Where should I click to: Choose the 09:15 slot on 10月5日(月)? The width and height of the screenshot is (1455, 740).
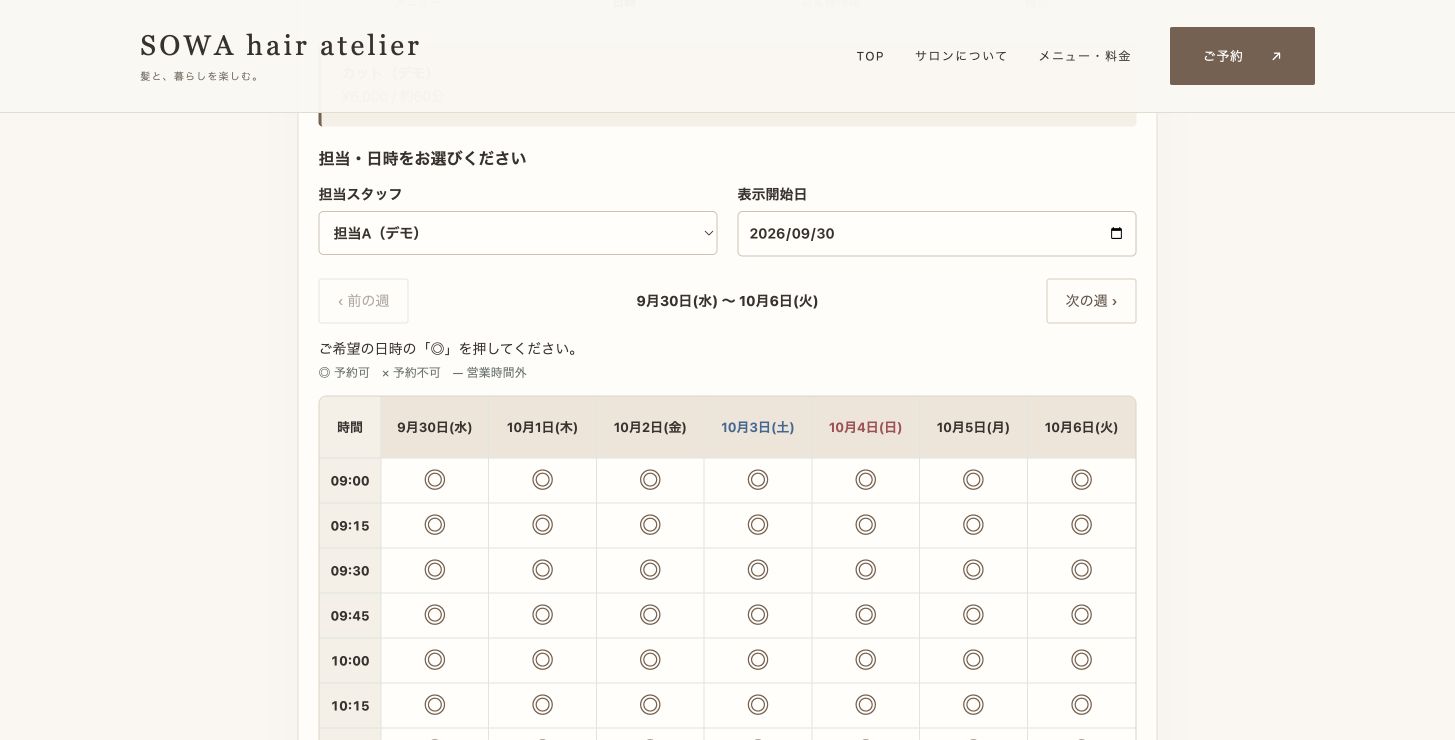[x=973, y=525]
